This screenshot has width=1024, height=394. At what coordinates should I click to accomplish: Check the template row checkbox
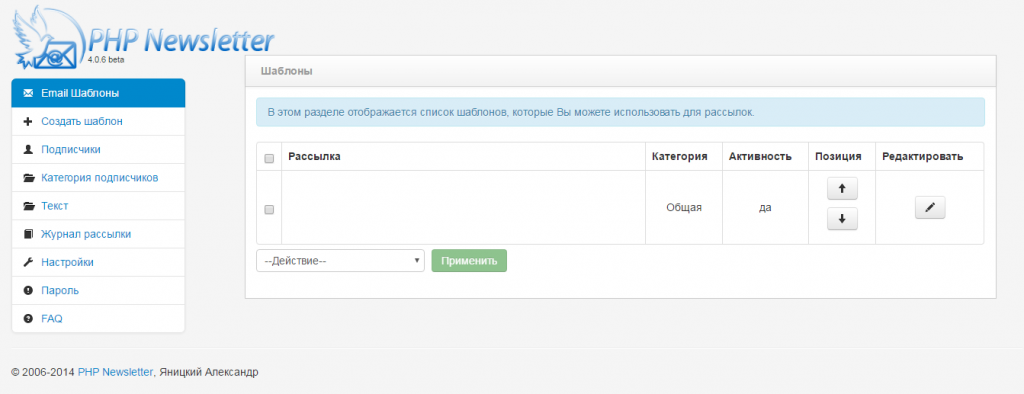point(269,210)
